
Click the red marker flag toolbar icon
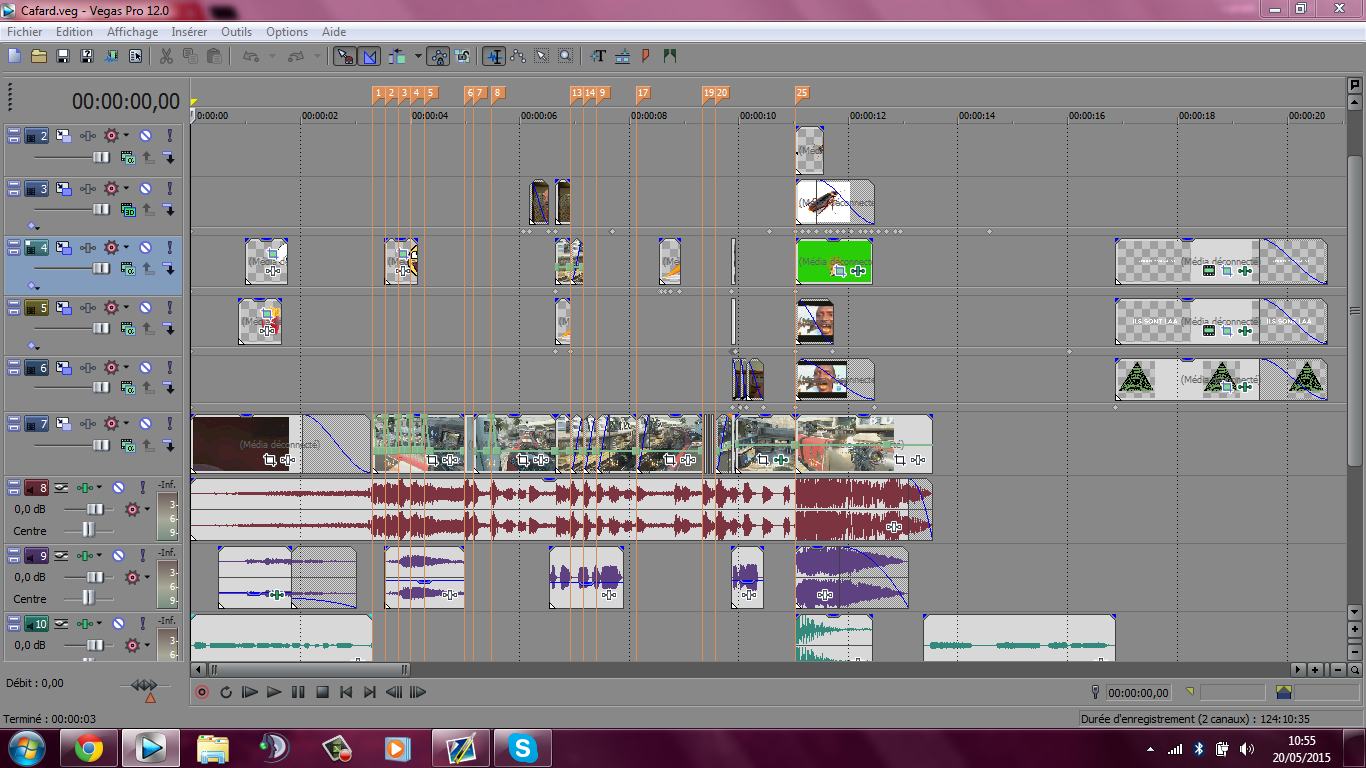[x=646, y=56]
